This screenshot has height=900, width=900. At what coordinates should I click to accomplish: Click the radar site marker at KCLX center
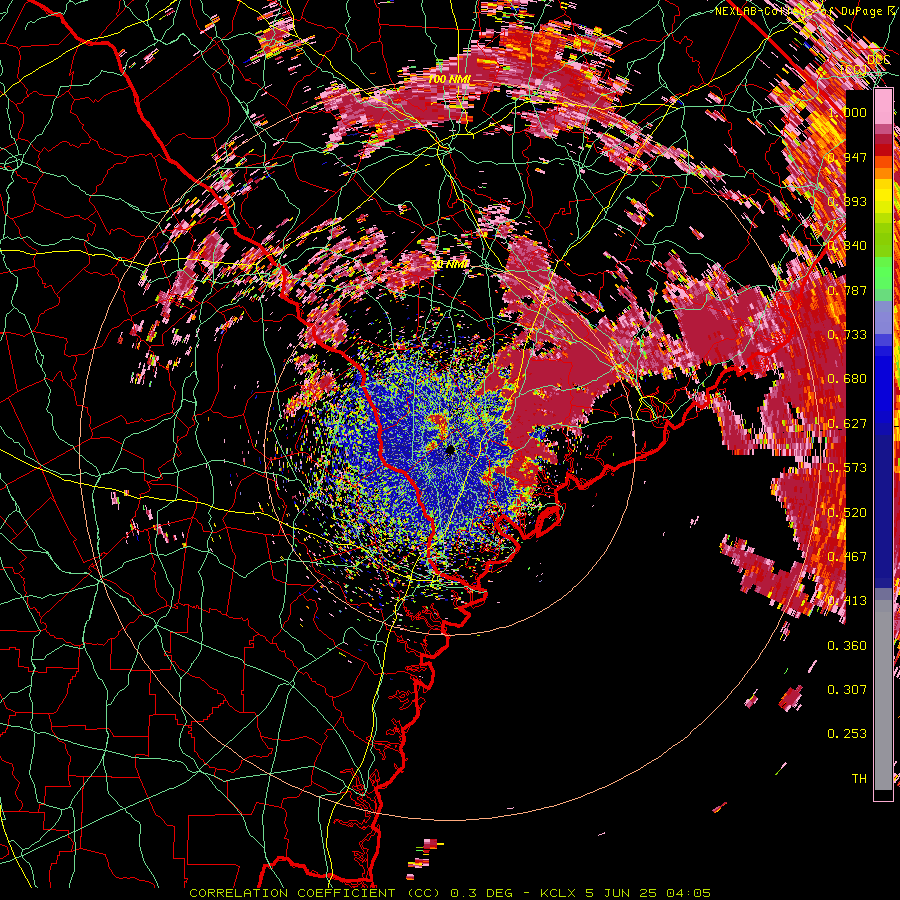coord(450,449)
